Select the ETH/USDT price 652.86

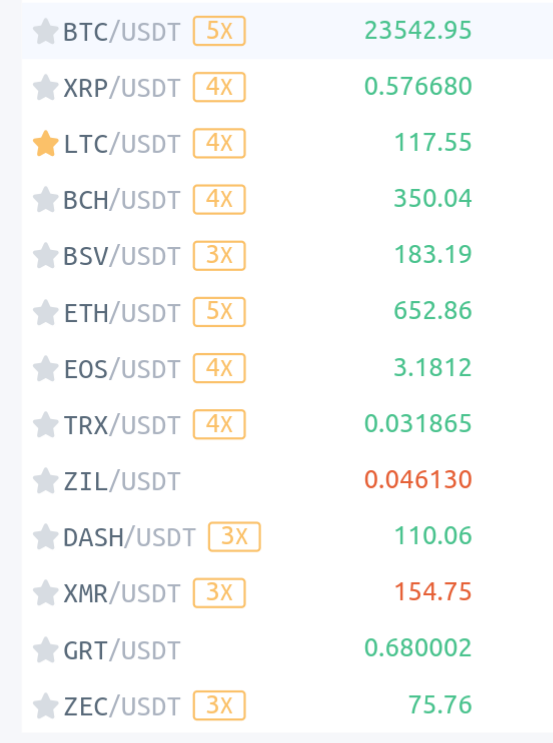[x=433, y=311]
